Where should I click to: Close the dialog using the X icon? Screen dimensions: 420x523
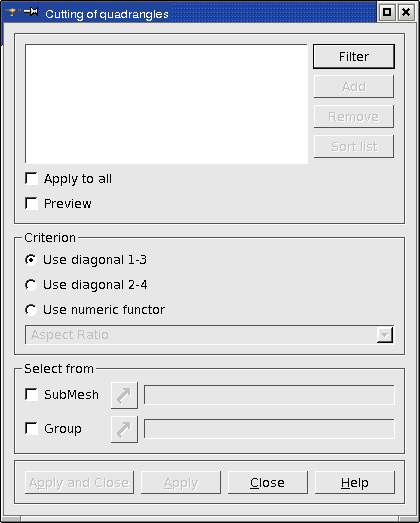(x=406, y=12)
